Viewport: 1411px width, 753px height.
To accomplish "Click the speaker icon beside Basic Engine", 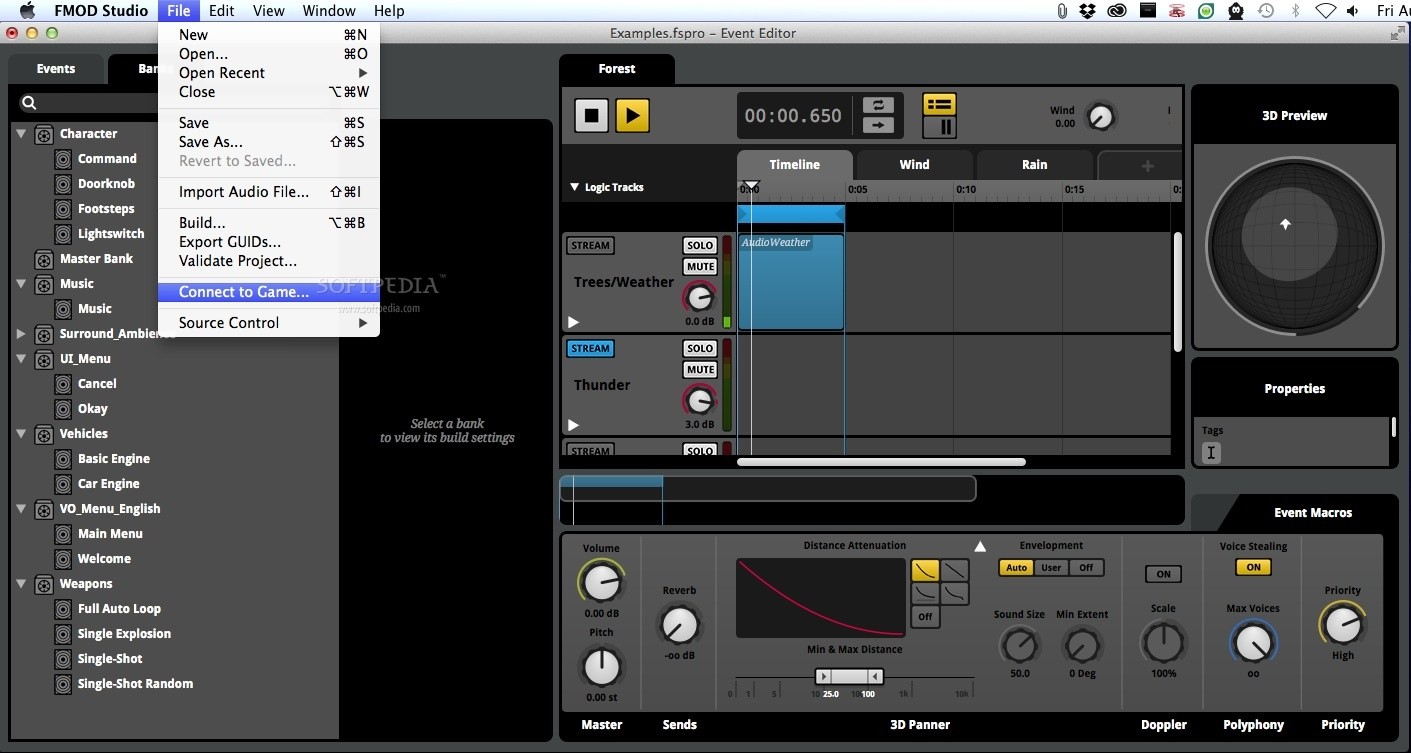I will (63, 459).
